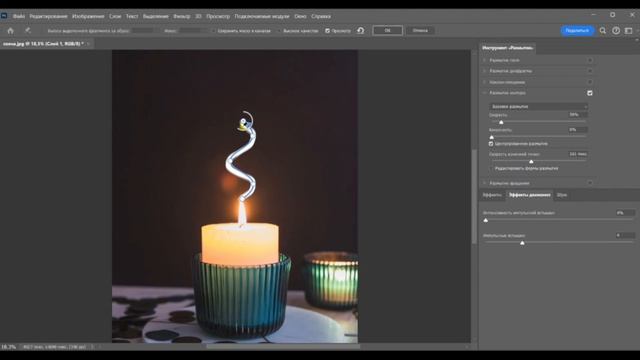This screenshot has width=640, height=360.
Task: Open the Фильтр menu
Action: pos(182,16)
